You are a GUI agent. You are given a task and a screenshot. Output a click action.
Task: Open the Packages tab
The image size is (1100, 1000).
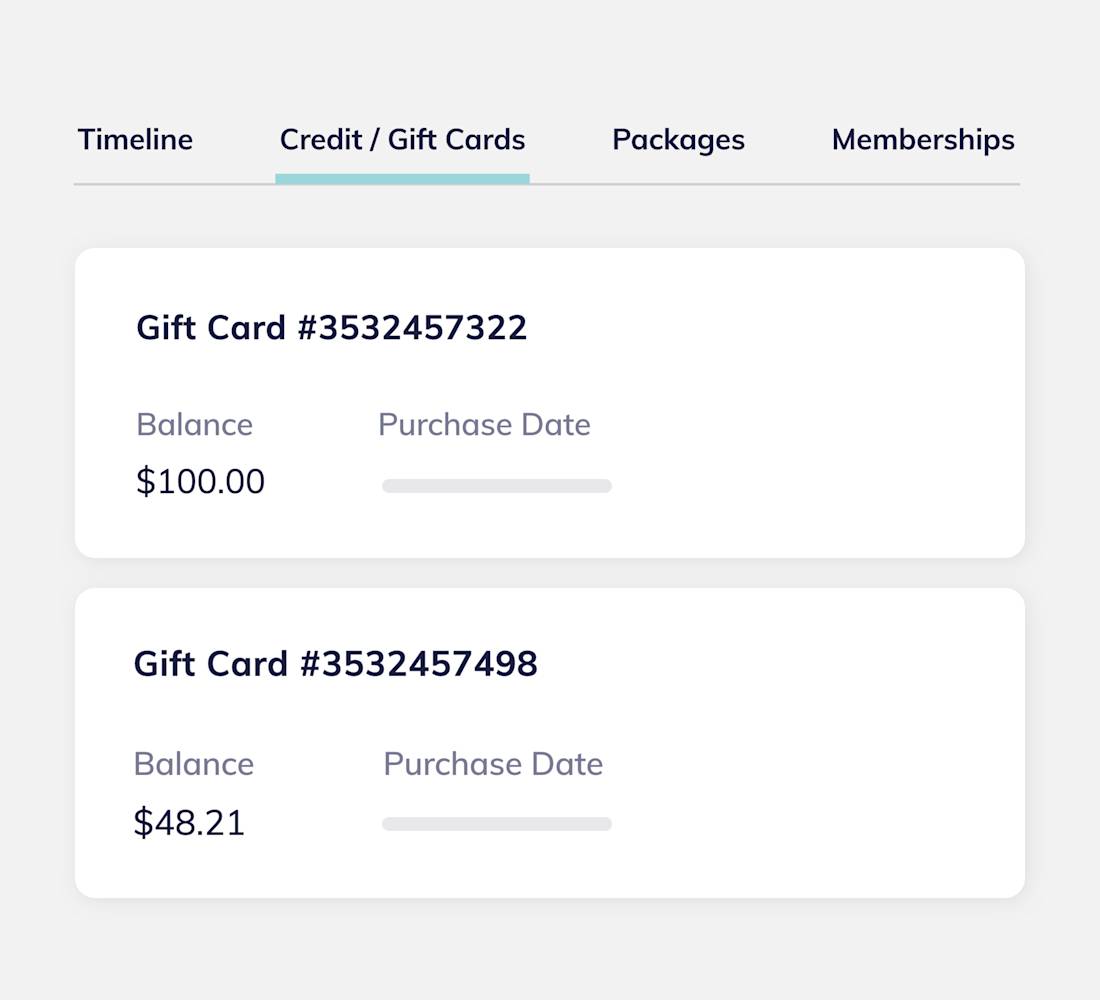tap(678, 140)
